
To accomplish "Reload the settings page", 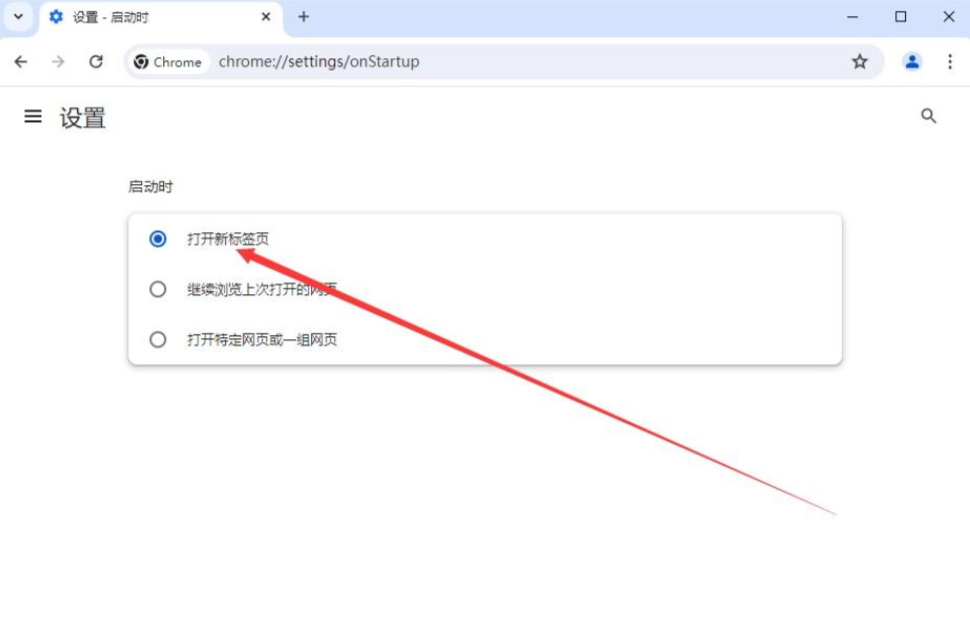I will [x=96, y=62].
